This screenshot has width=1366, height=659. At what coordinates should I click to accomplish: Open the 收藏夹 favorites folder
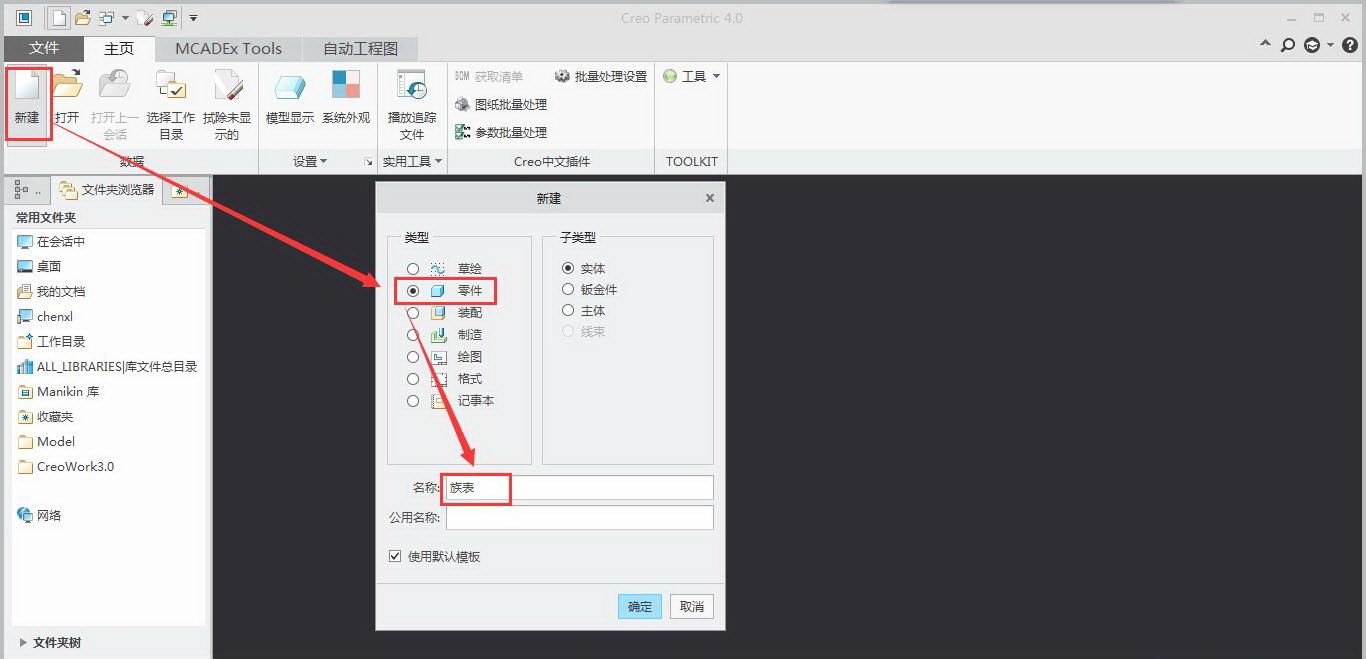pyautogui.click(x=45, y=416)
